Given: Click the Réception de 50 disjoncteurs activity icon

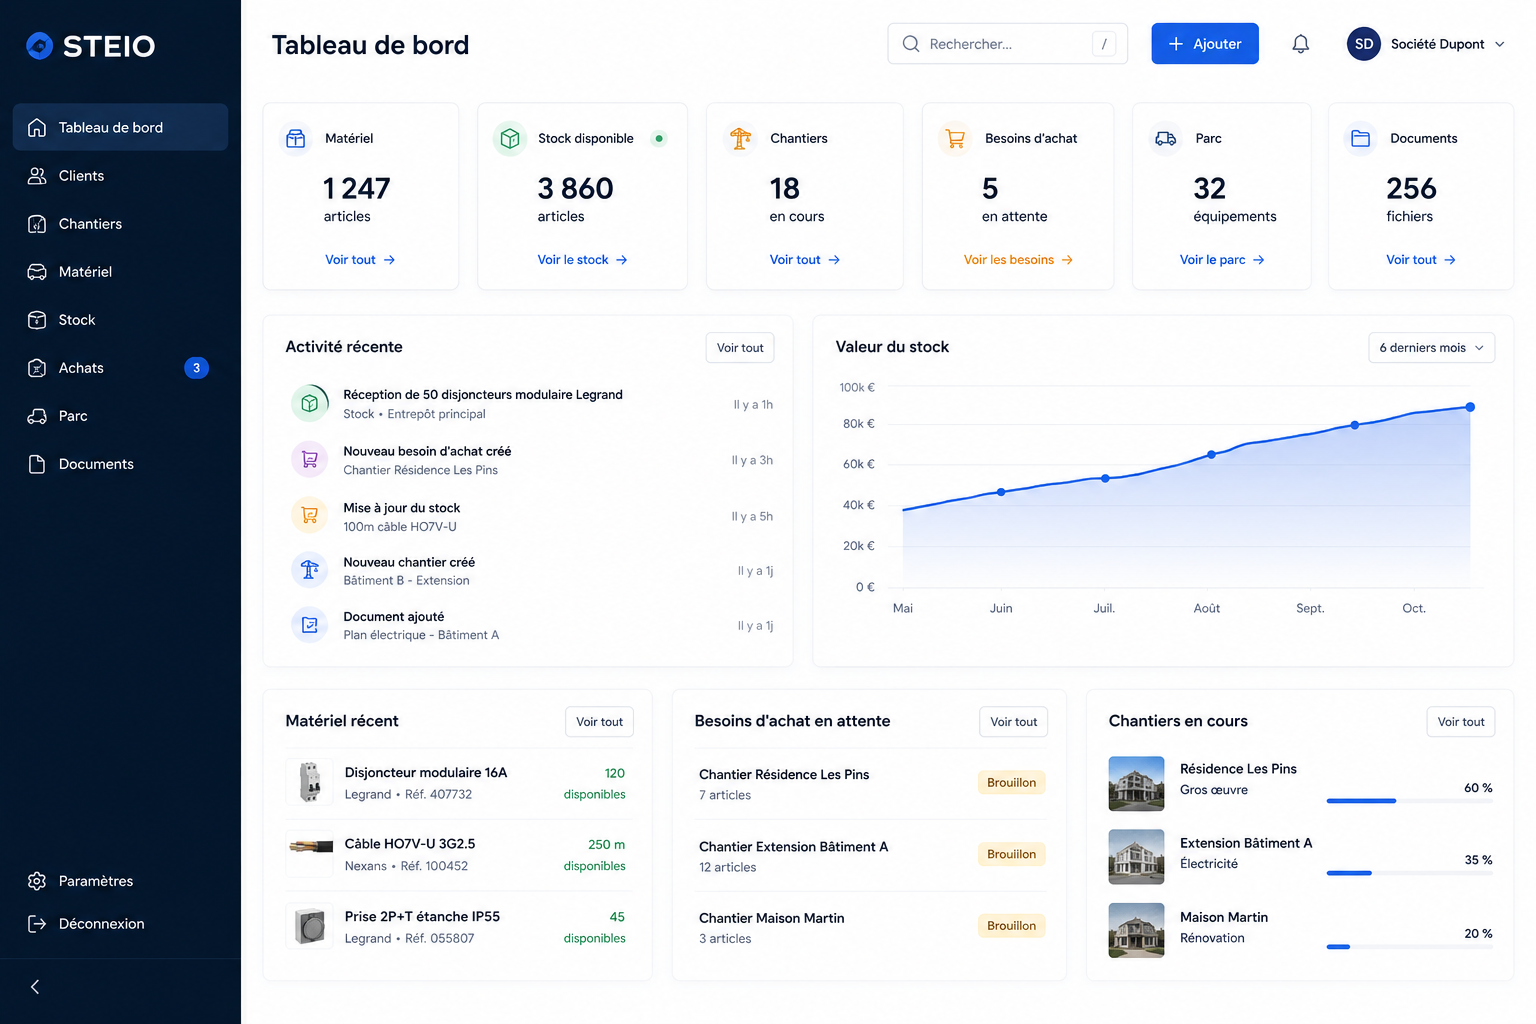Looking at the screenshot, I should pos(310,403).
